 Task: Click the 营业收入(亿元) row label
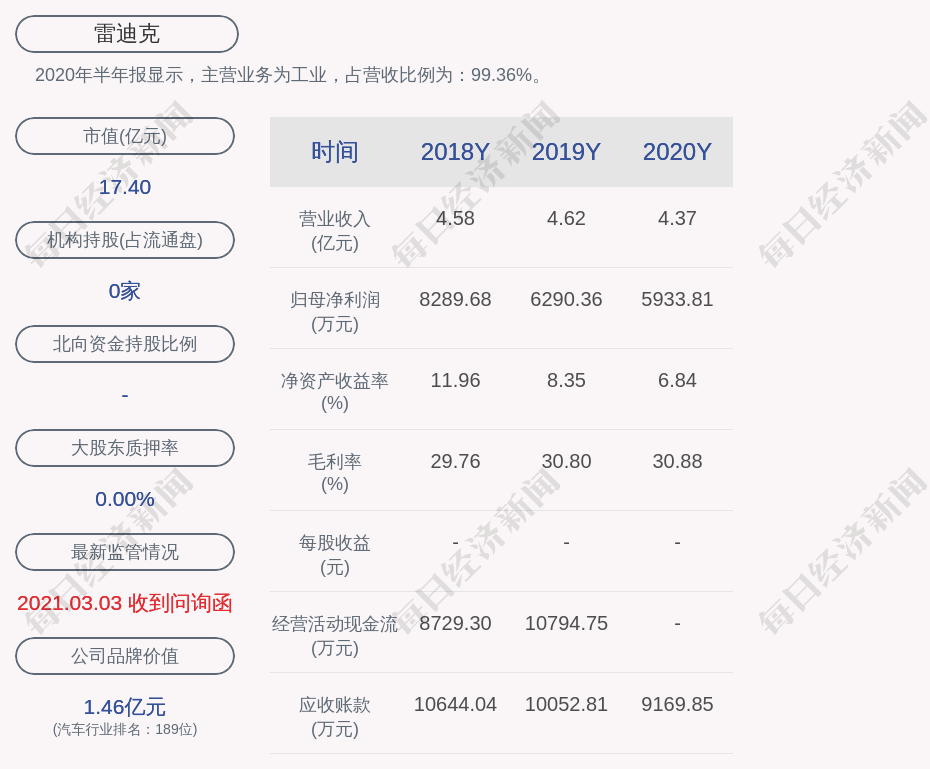coord(335,231)
